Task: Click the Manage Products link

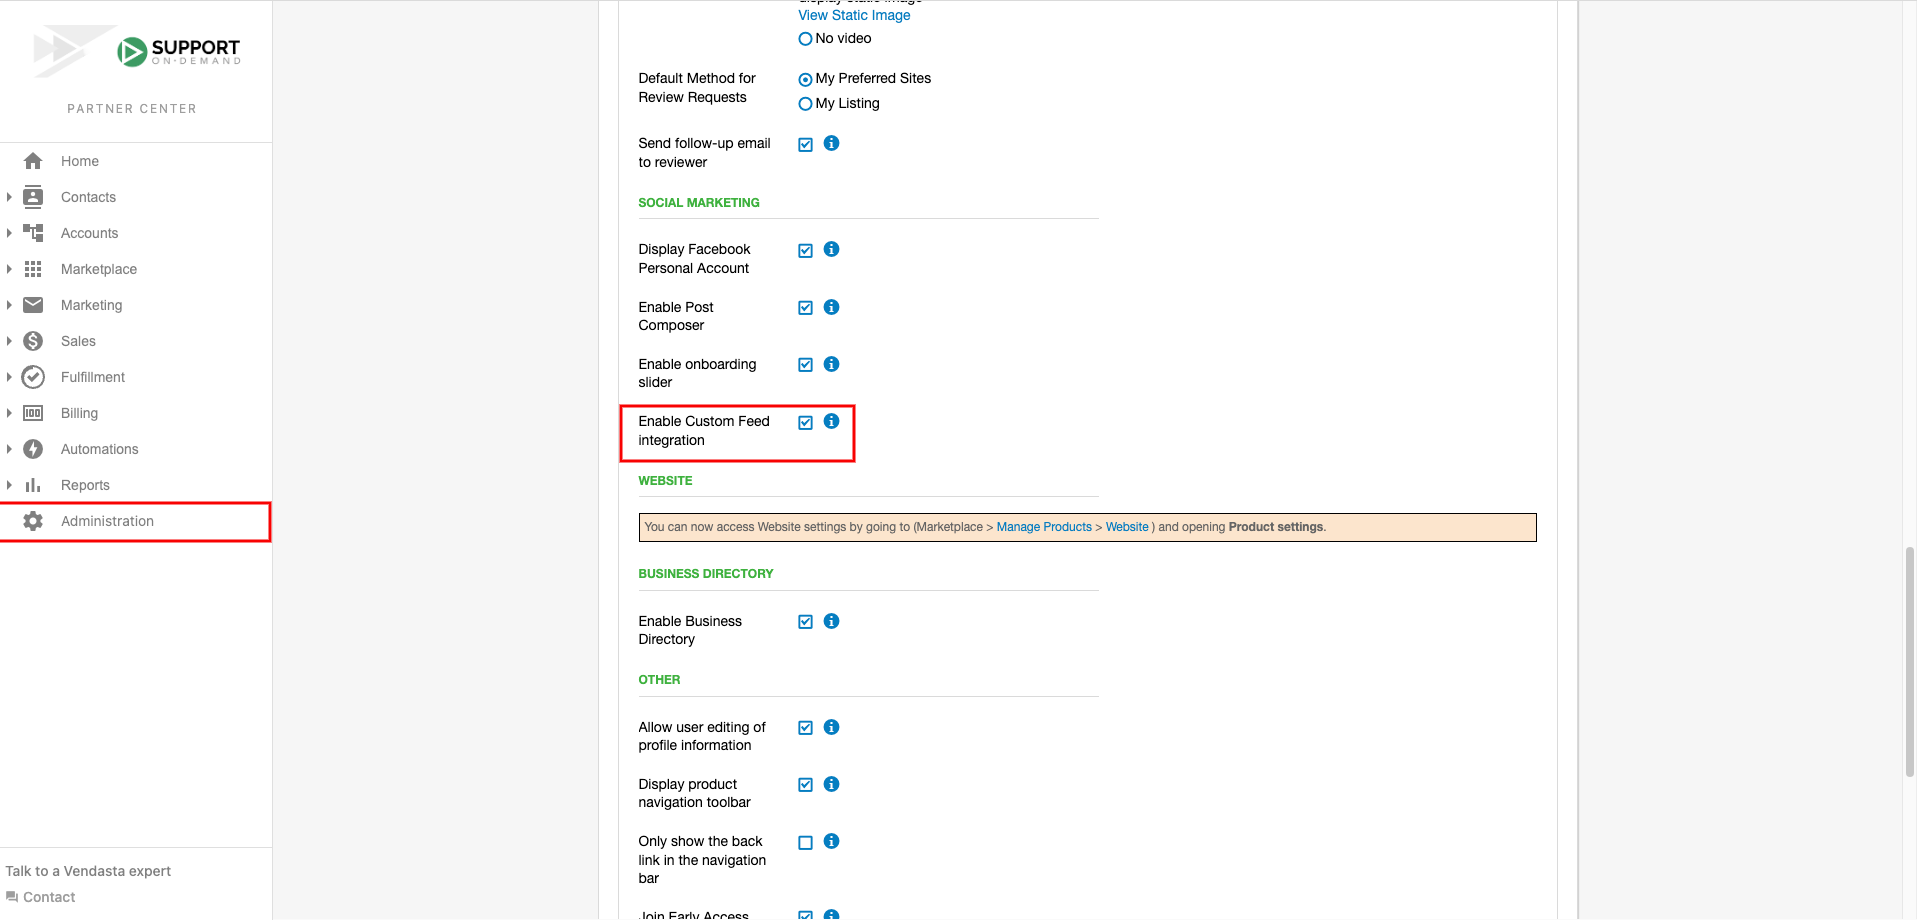Action: coord(1044,527)
